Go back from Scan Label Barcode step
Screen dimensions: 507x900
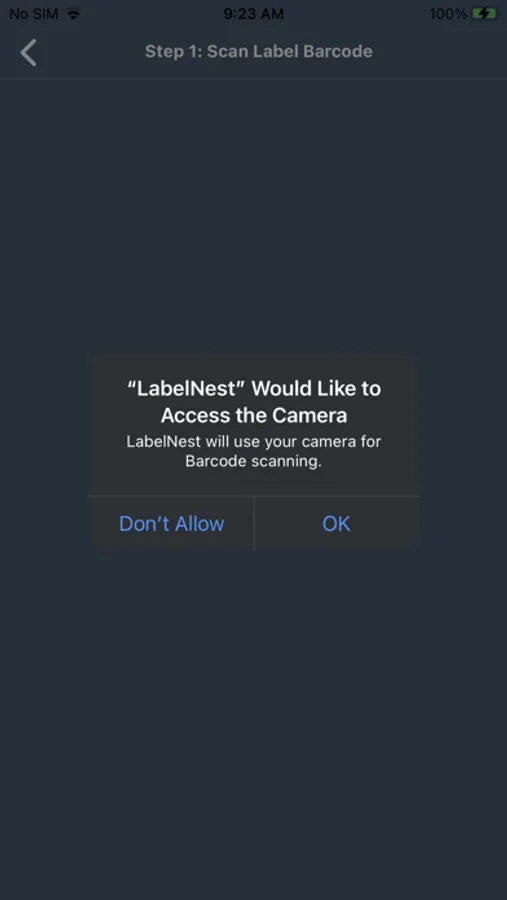(x=28, y=52)
